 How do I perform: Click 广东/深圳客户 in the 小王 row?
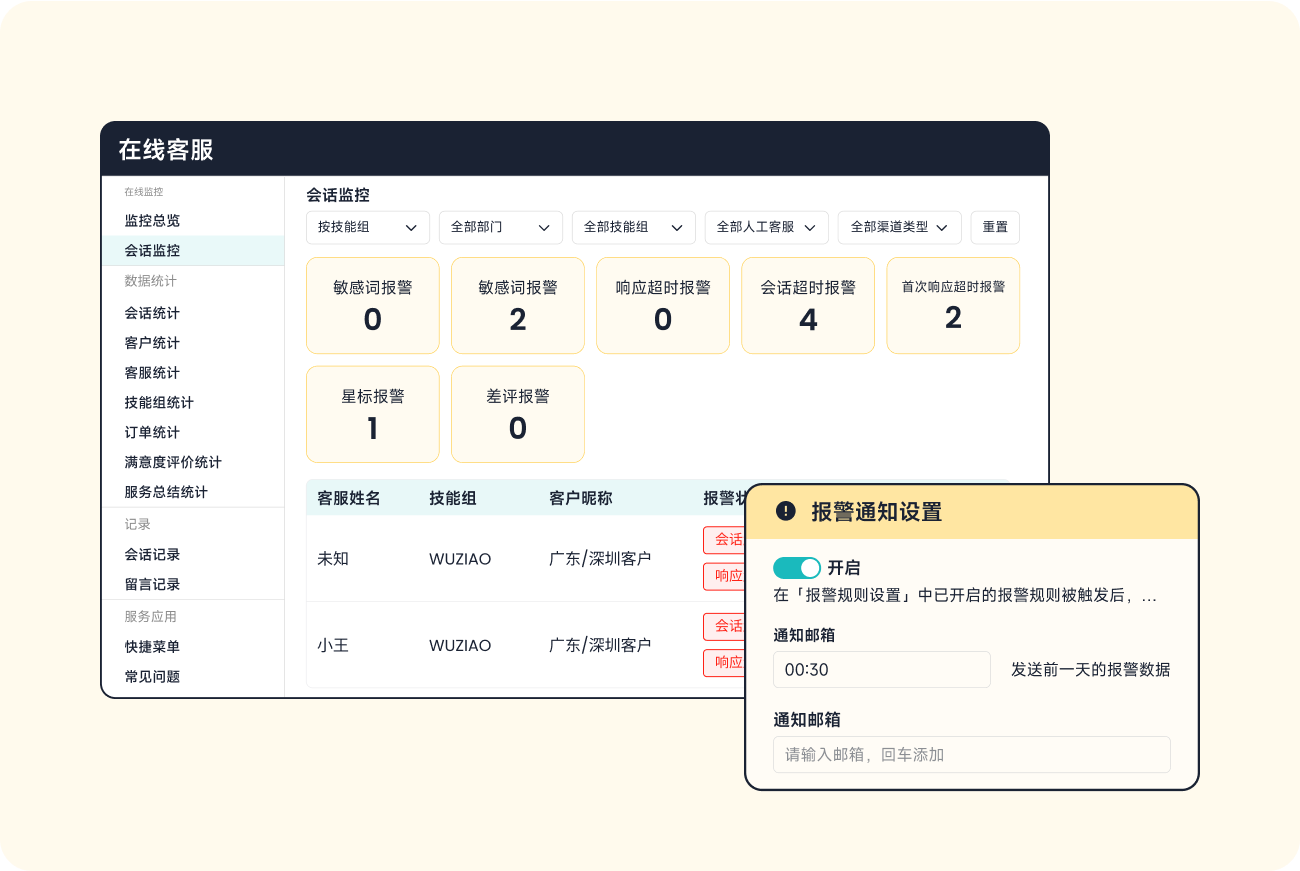[x=600, y=646]
